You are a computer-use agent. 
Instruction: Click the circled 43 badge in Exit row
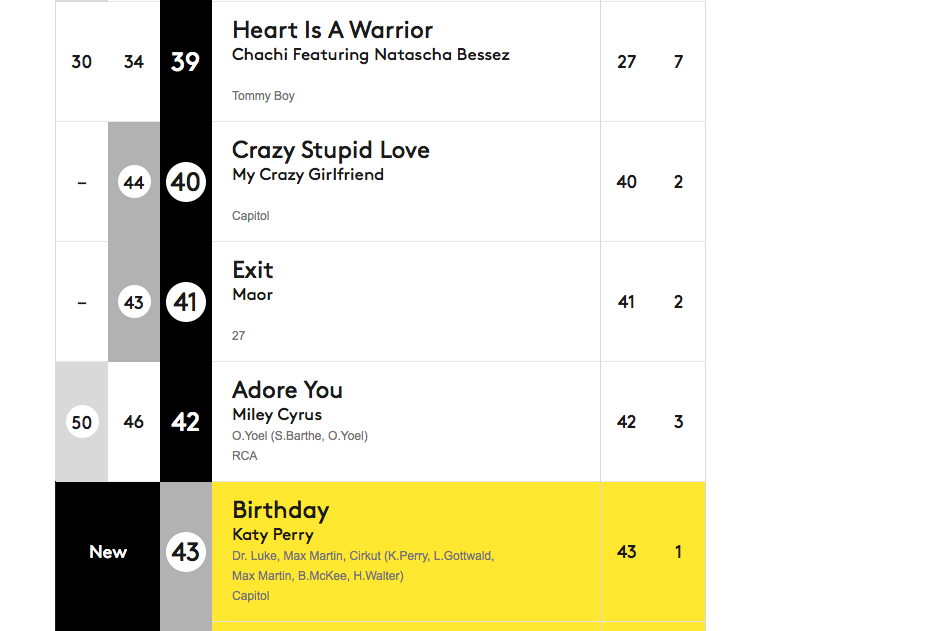(134, 302)
